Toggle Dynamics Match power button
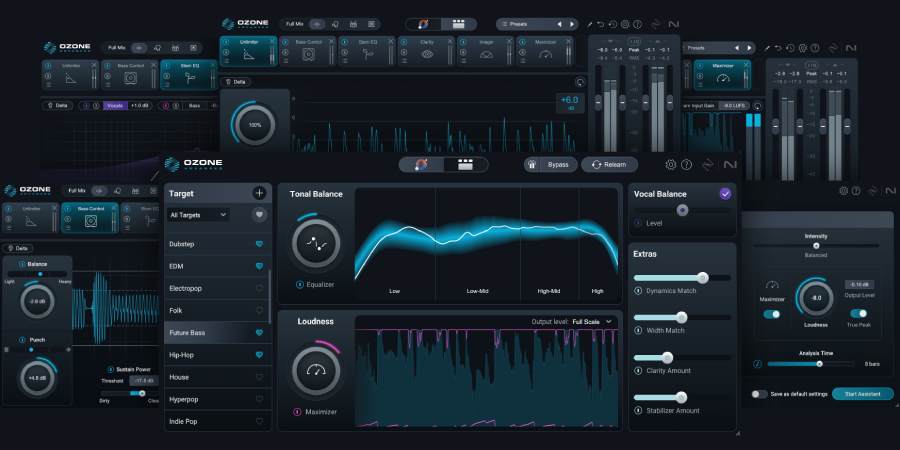 tap(638, 290)
